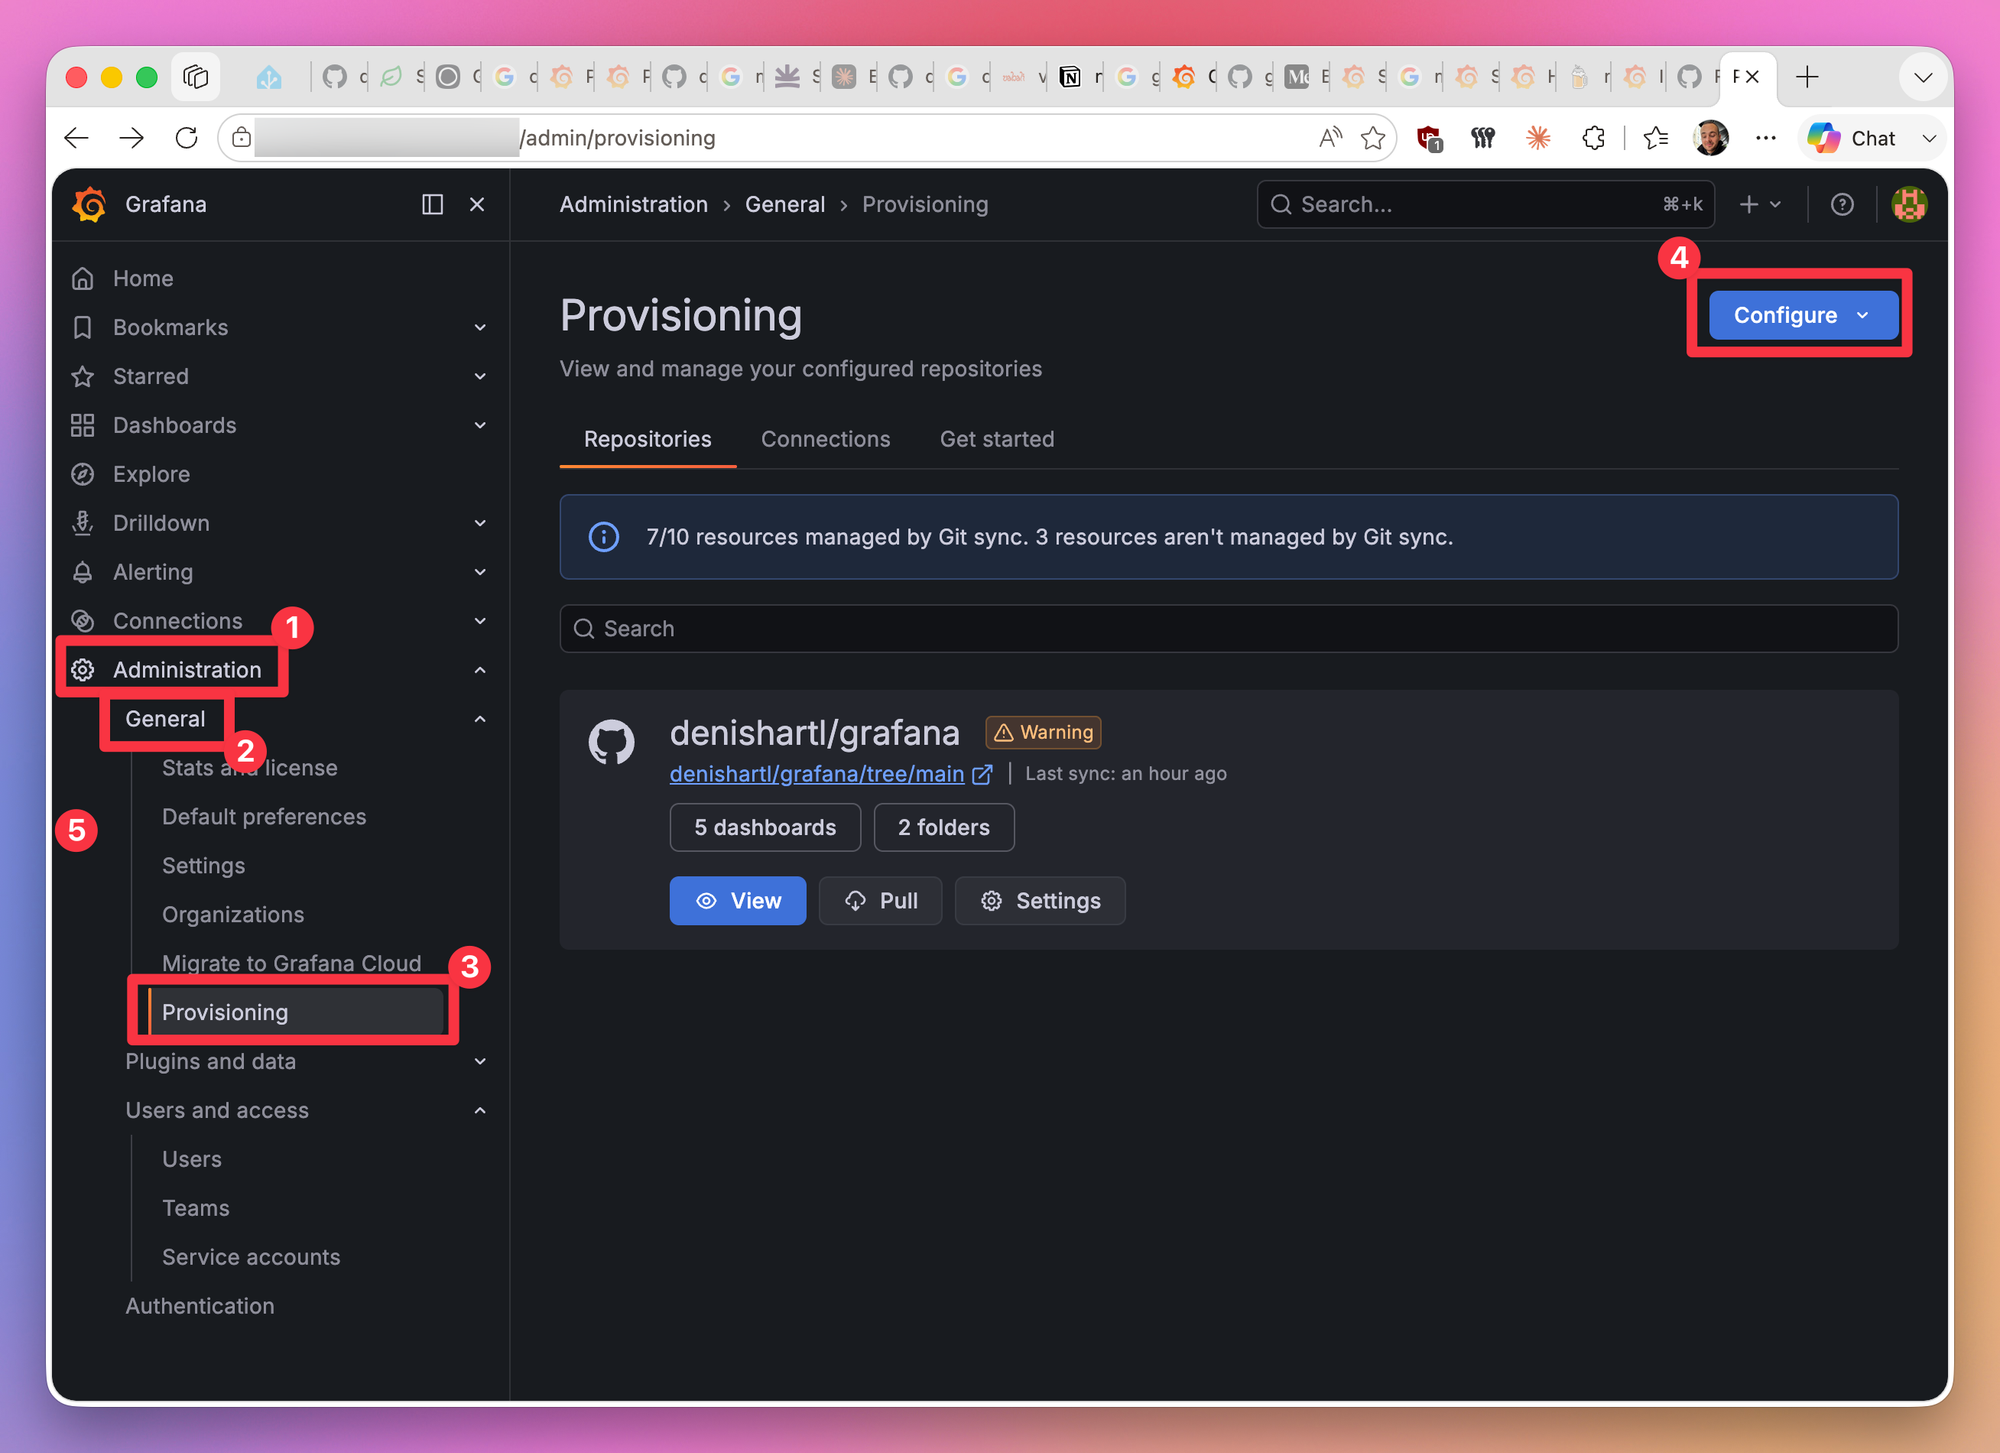
Task: Open Home in the sidebar
Action: coord(143,278)
